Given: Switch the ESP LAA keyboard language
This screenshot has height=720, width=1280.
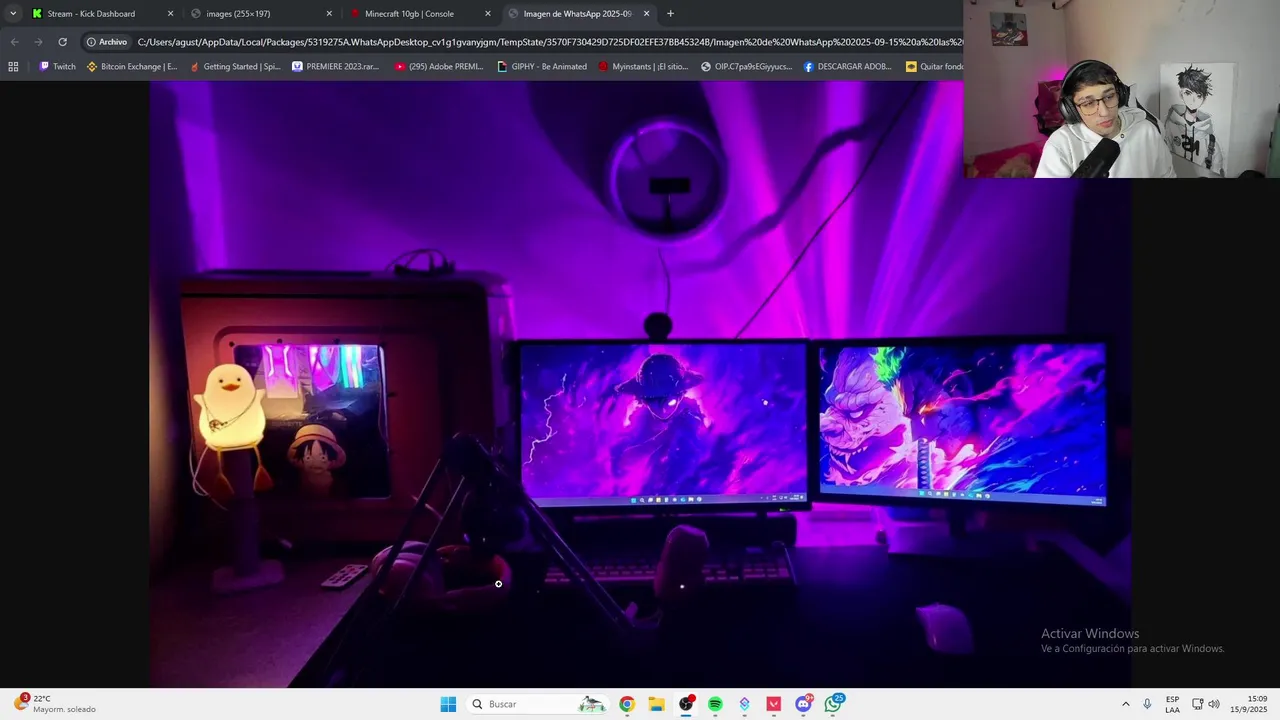Looking at the screenshot, I should [x=1172, y=704].
